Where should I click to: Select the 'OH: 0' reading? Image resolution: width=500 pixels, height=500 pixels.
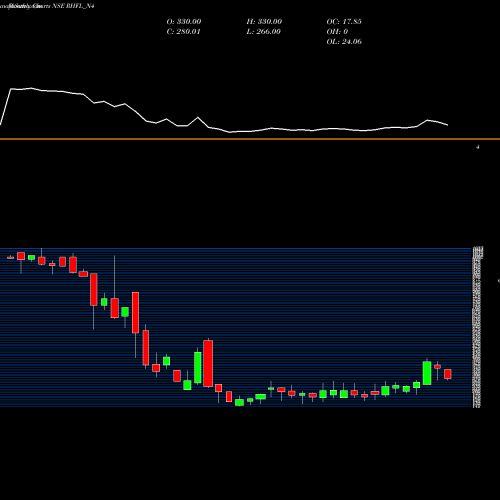[x=337, y=31]
